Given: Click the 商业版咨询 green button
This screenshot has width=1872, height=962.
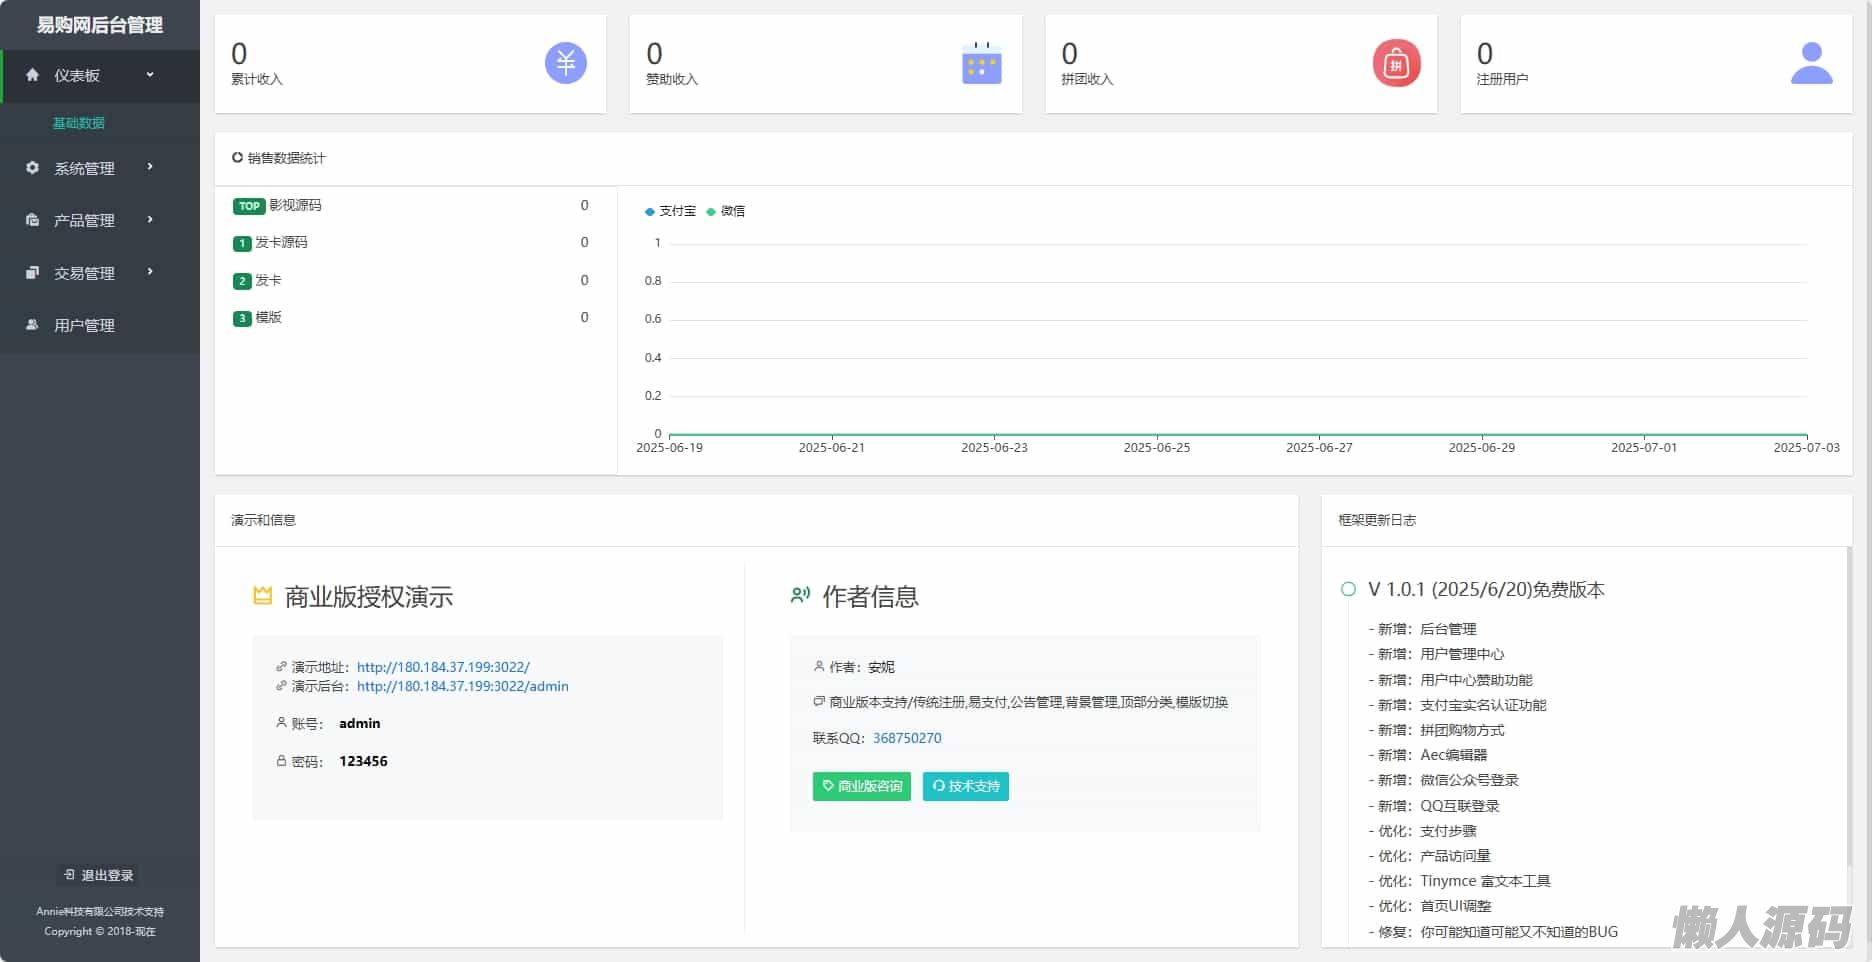Looking at the screenshot, I should [861, 786].
